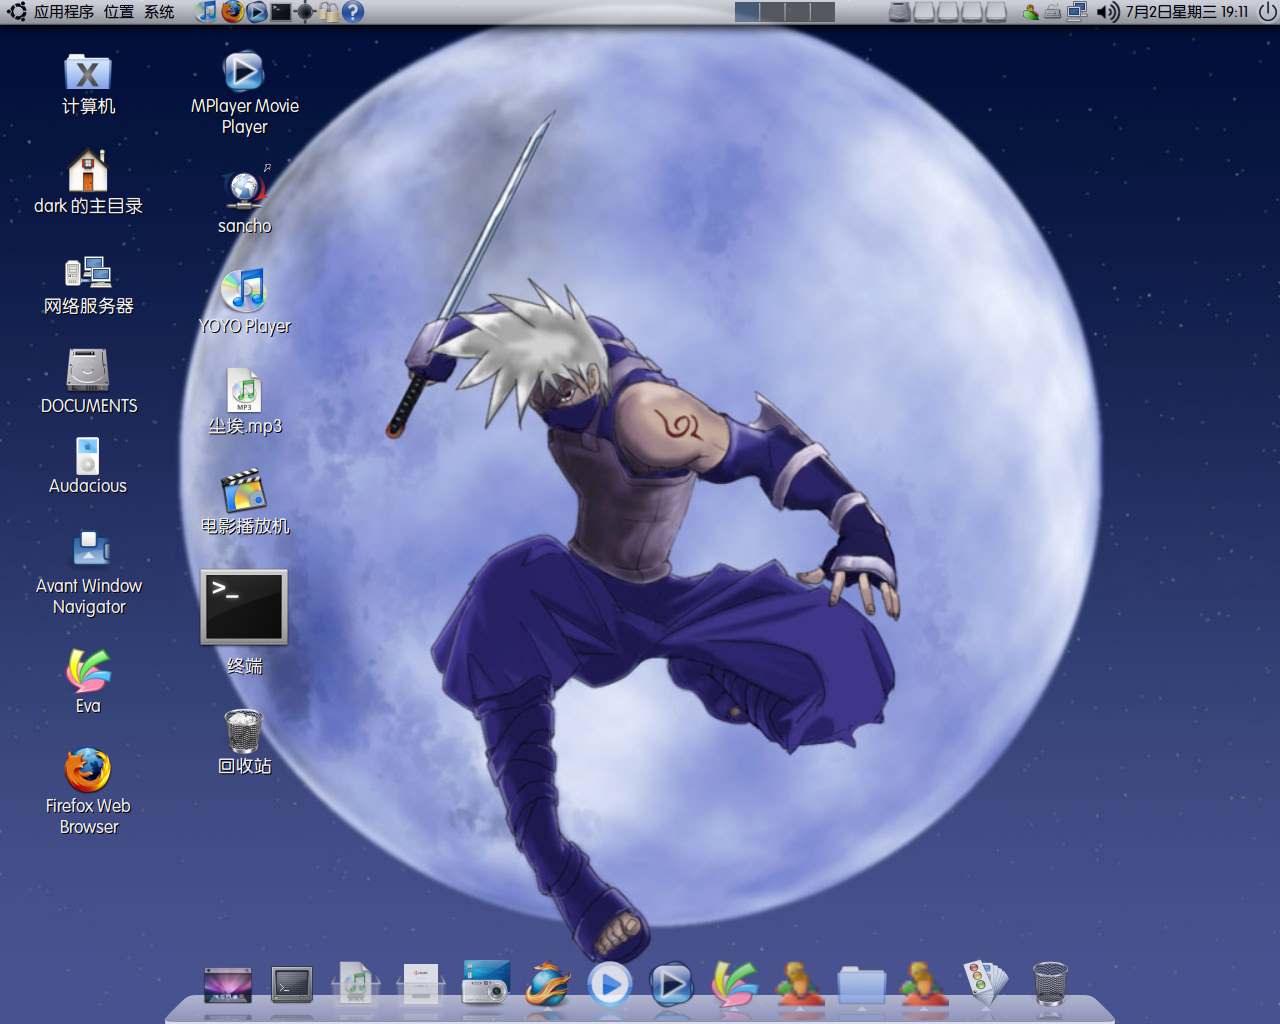Select the YOYO Player desktop icon
Screen dimensions: 1280x1024
(x=244, y=290)
